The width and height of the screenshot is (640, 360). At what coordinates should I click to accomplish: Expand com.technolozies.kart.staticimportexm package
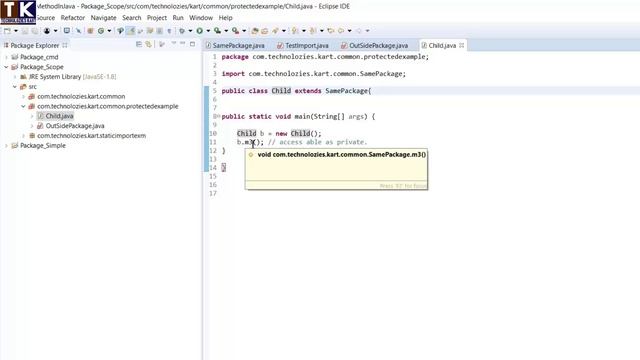click(x=24, y=136)
